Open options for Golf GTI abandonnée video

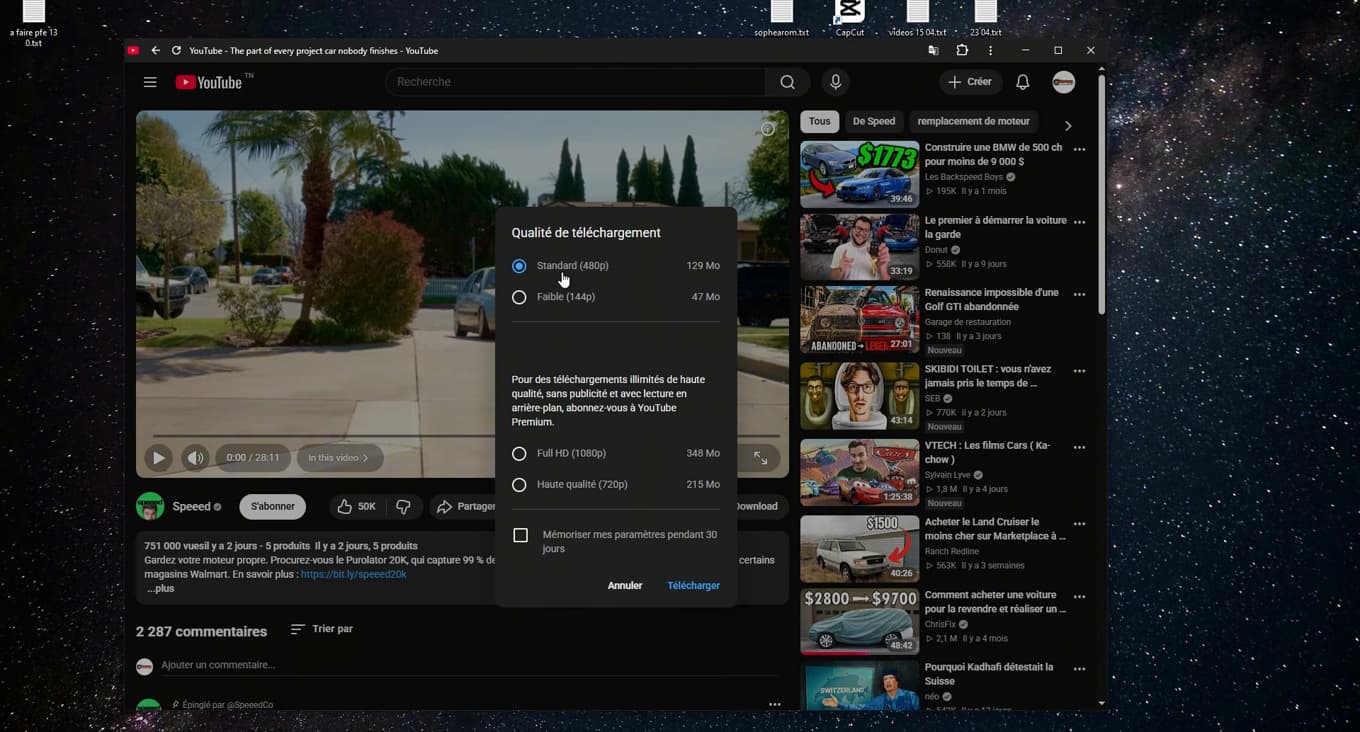(x=1079, y=294)
